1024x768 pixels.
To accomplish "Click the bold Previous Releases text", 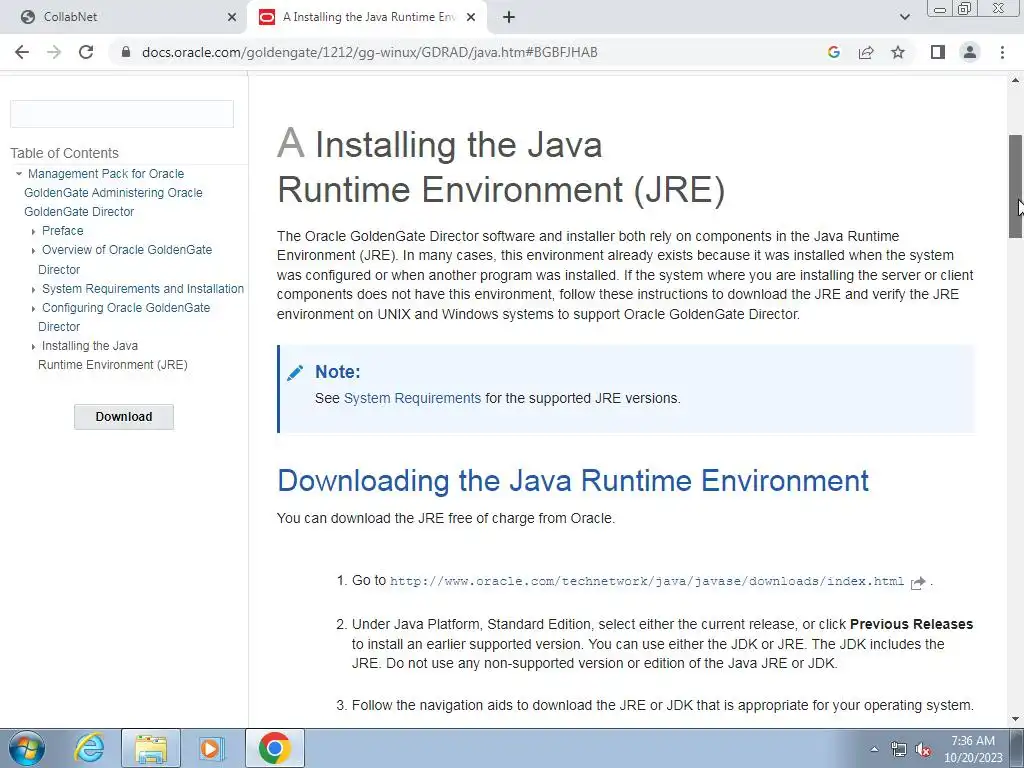I will click(911, 624).
